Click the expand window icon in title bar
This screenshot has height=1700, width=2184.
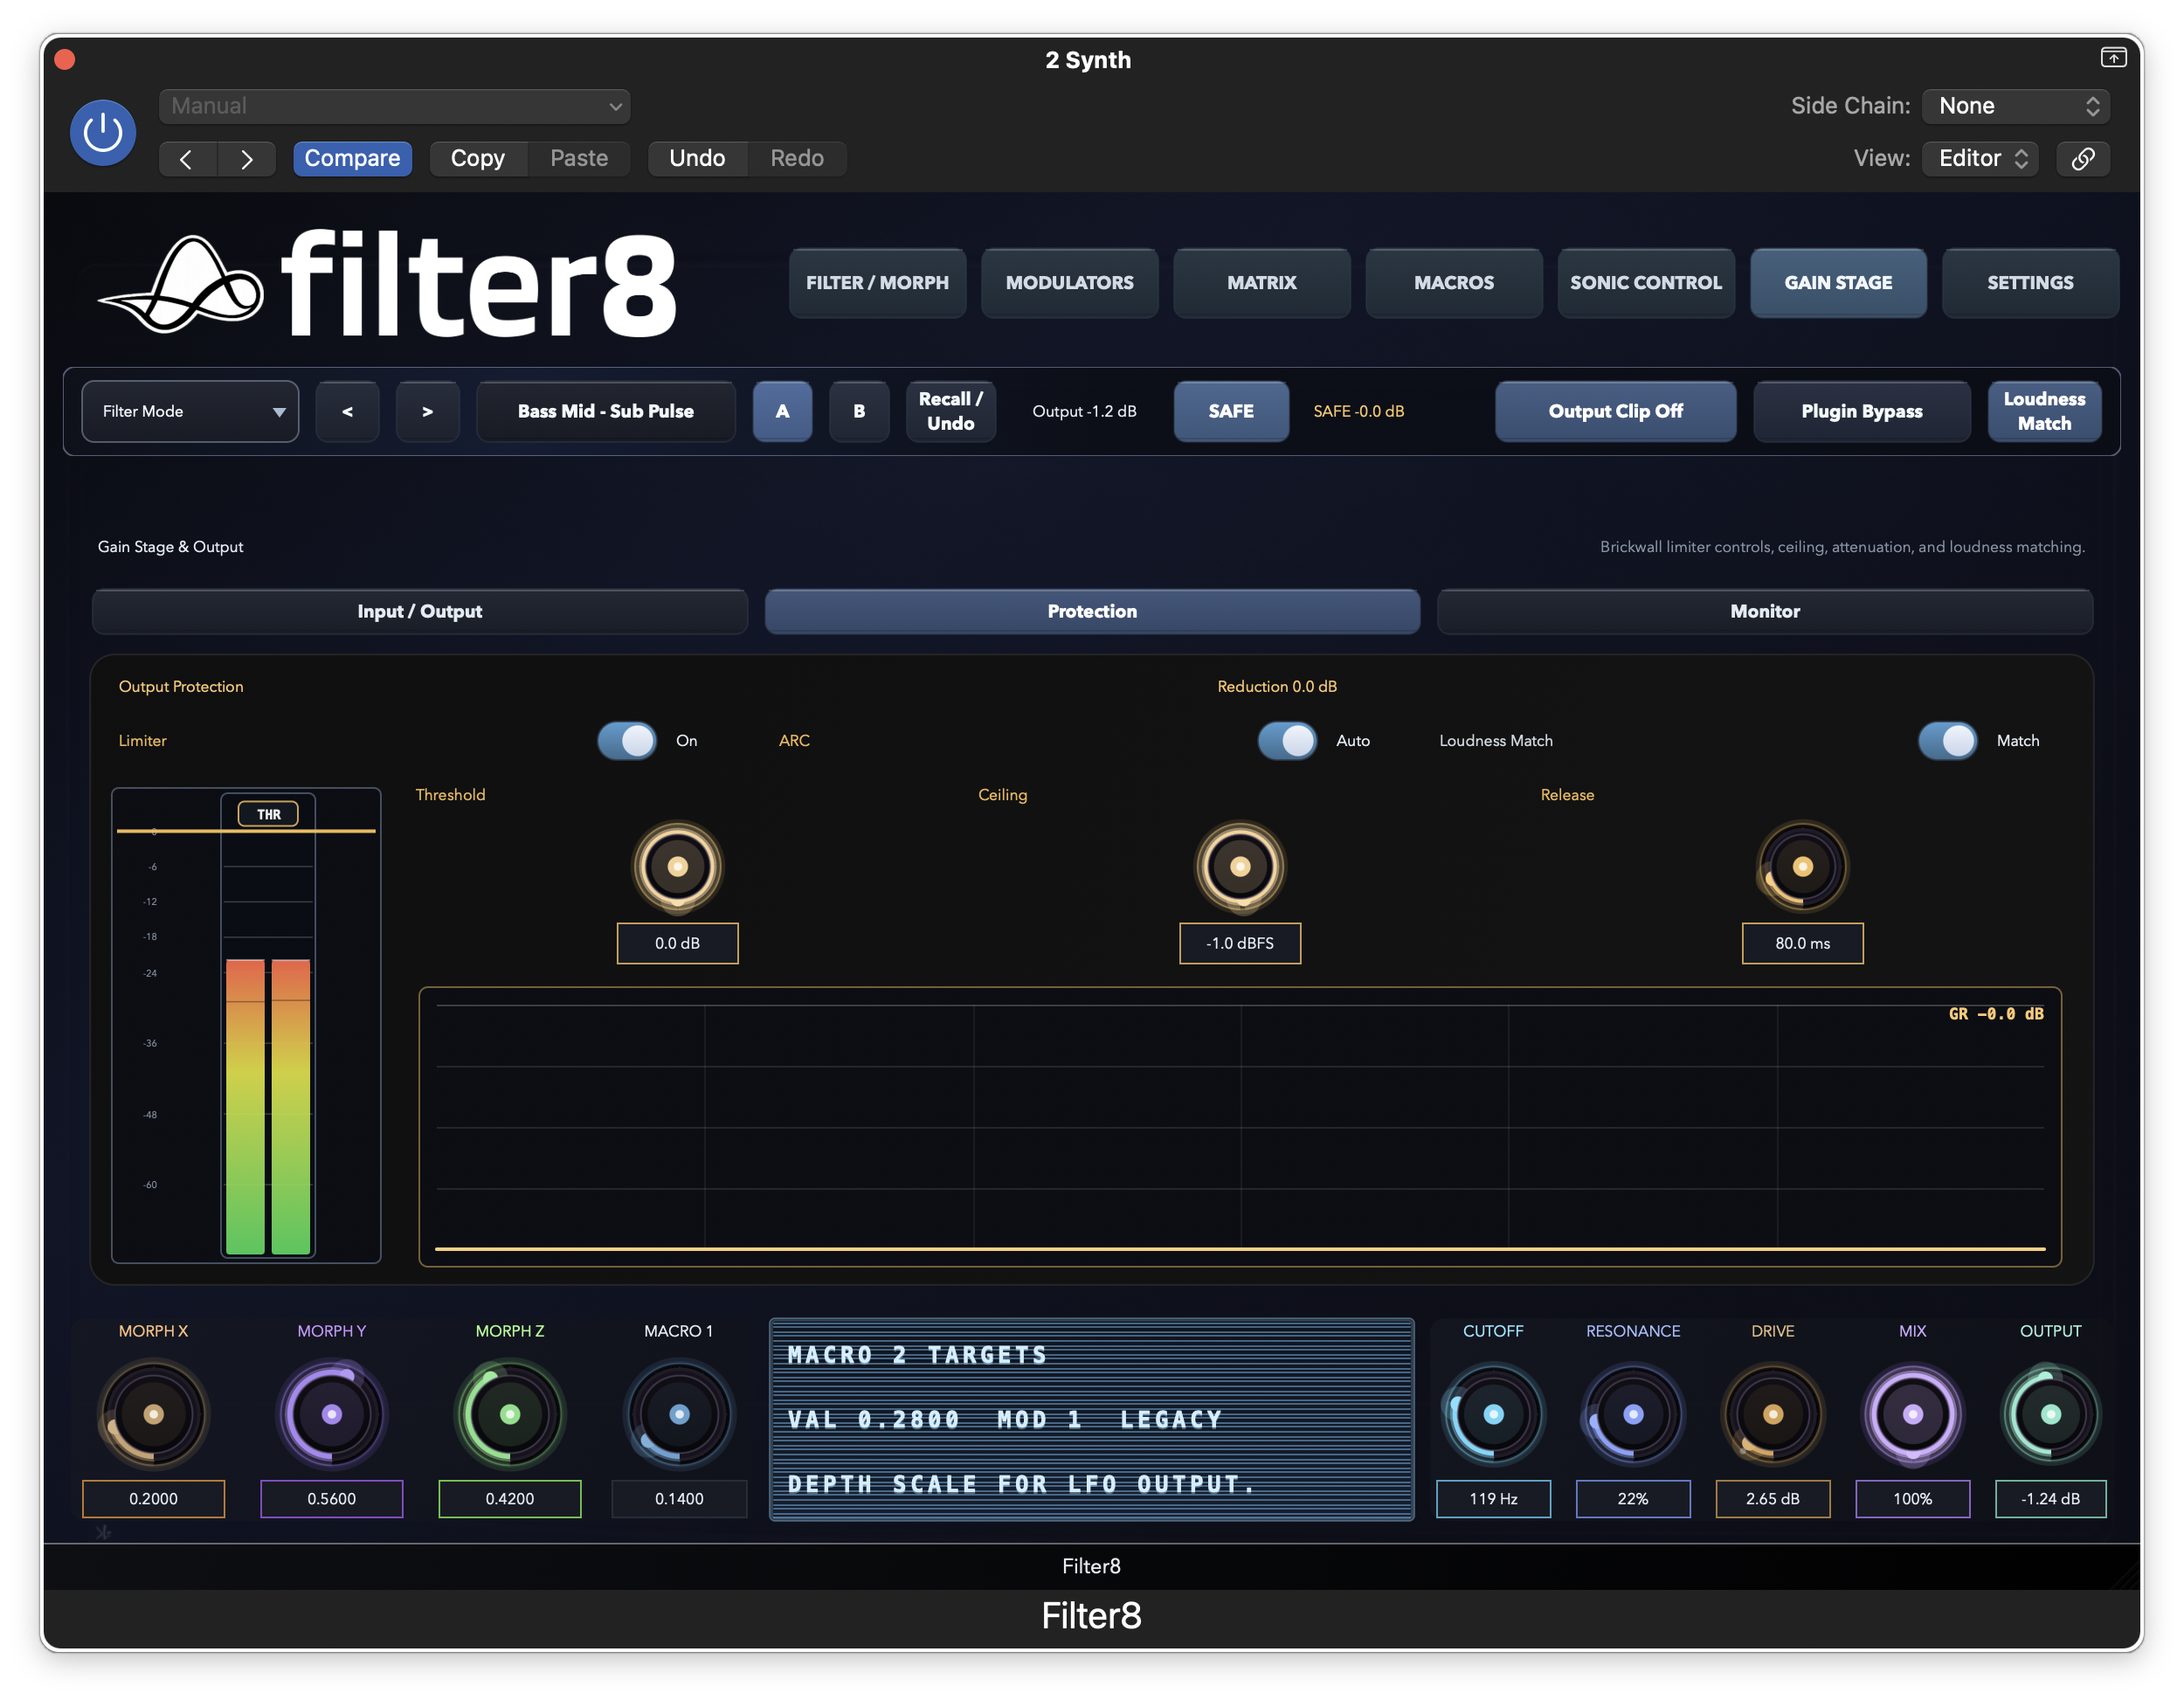coord(2112,58)
